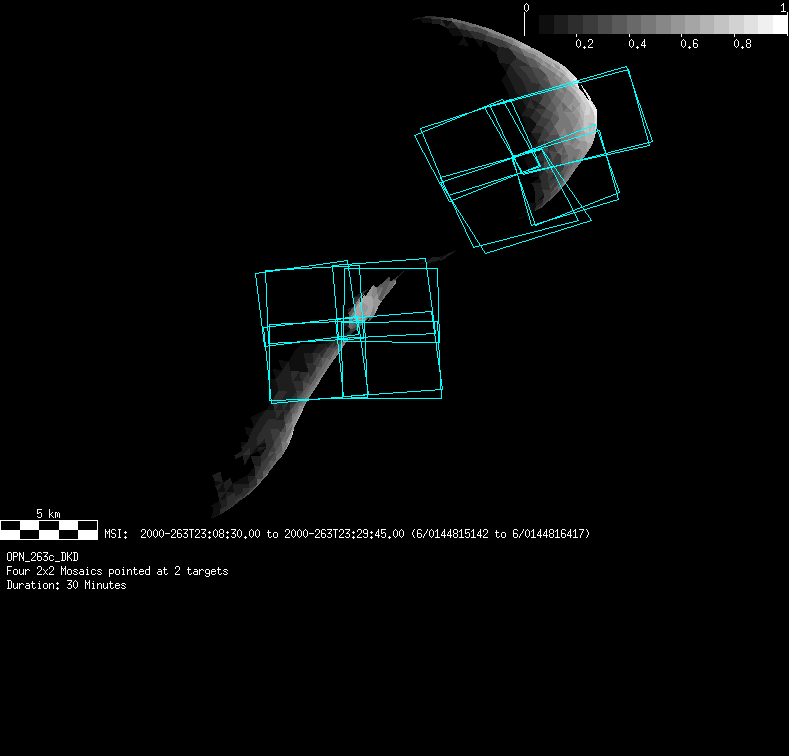Click the "Duration: 30 Minutes" text
Viewport: 789px width, 756px height.
click(66, 585)
